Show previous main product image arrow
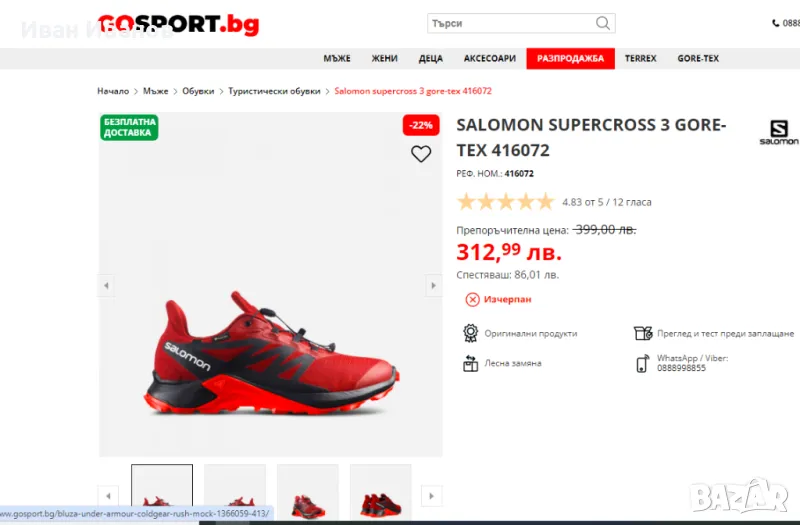Viewport: 800px width, 525px height. click(x=106, y=285)
